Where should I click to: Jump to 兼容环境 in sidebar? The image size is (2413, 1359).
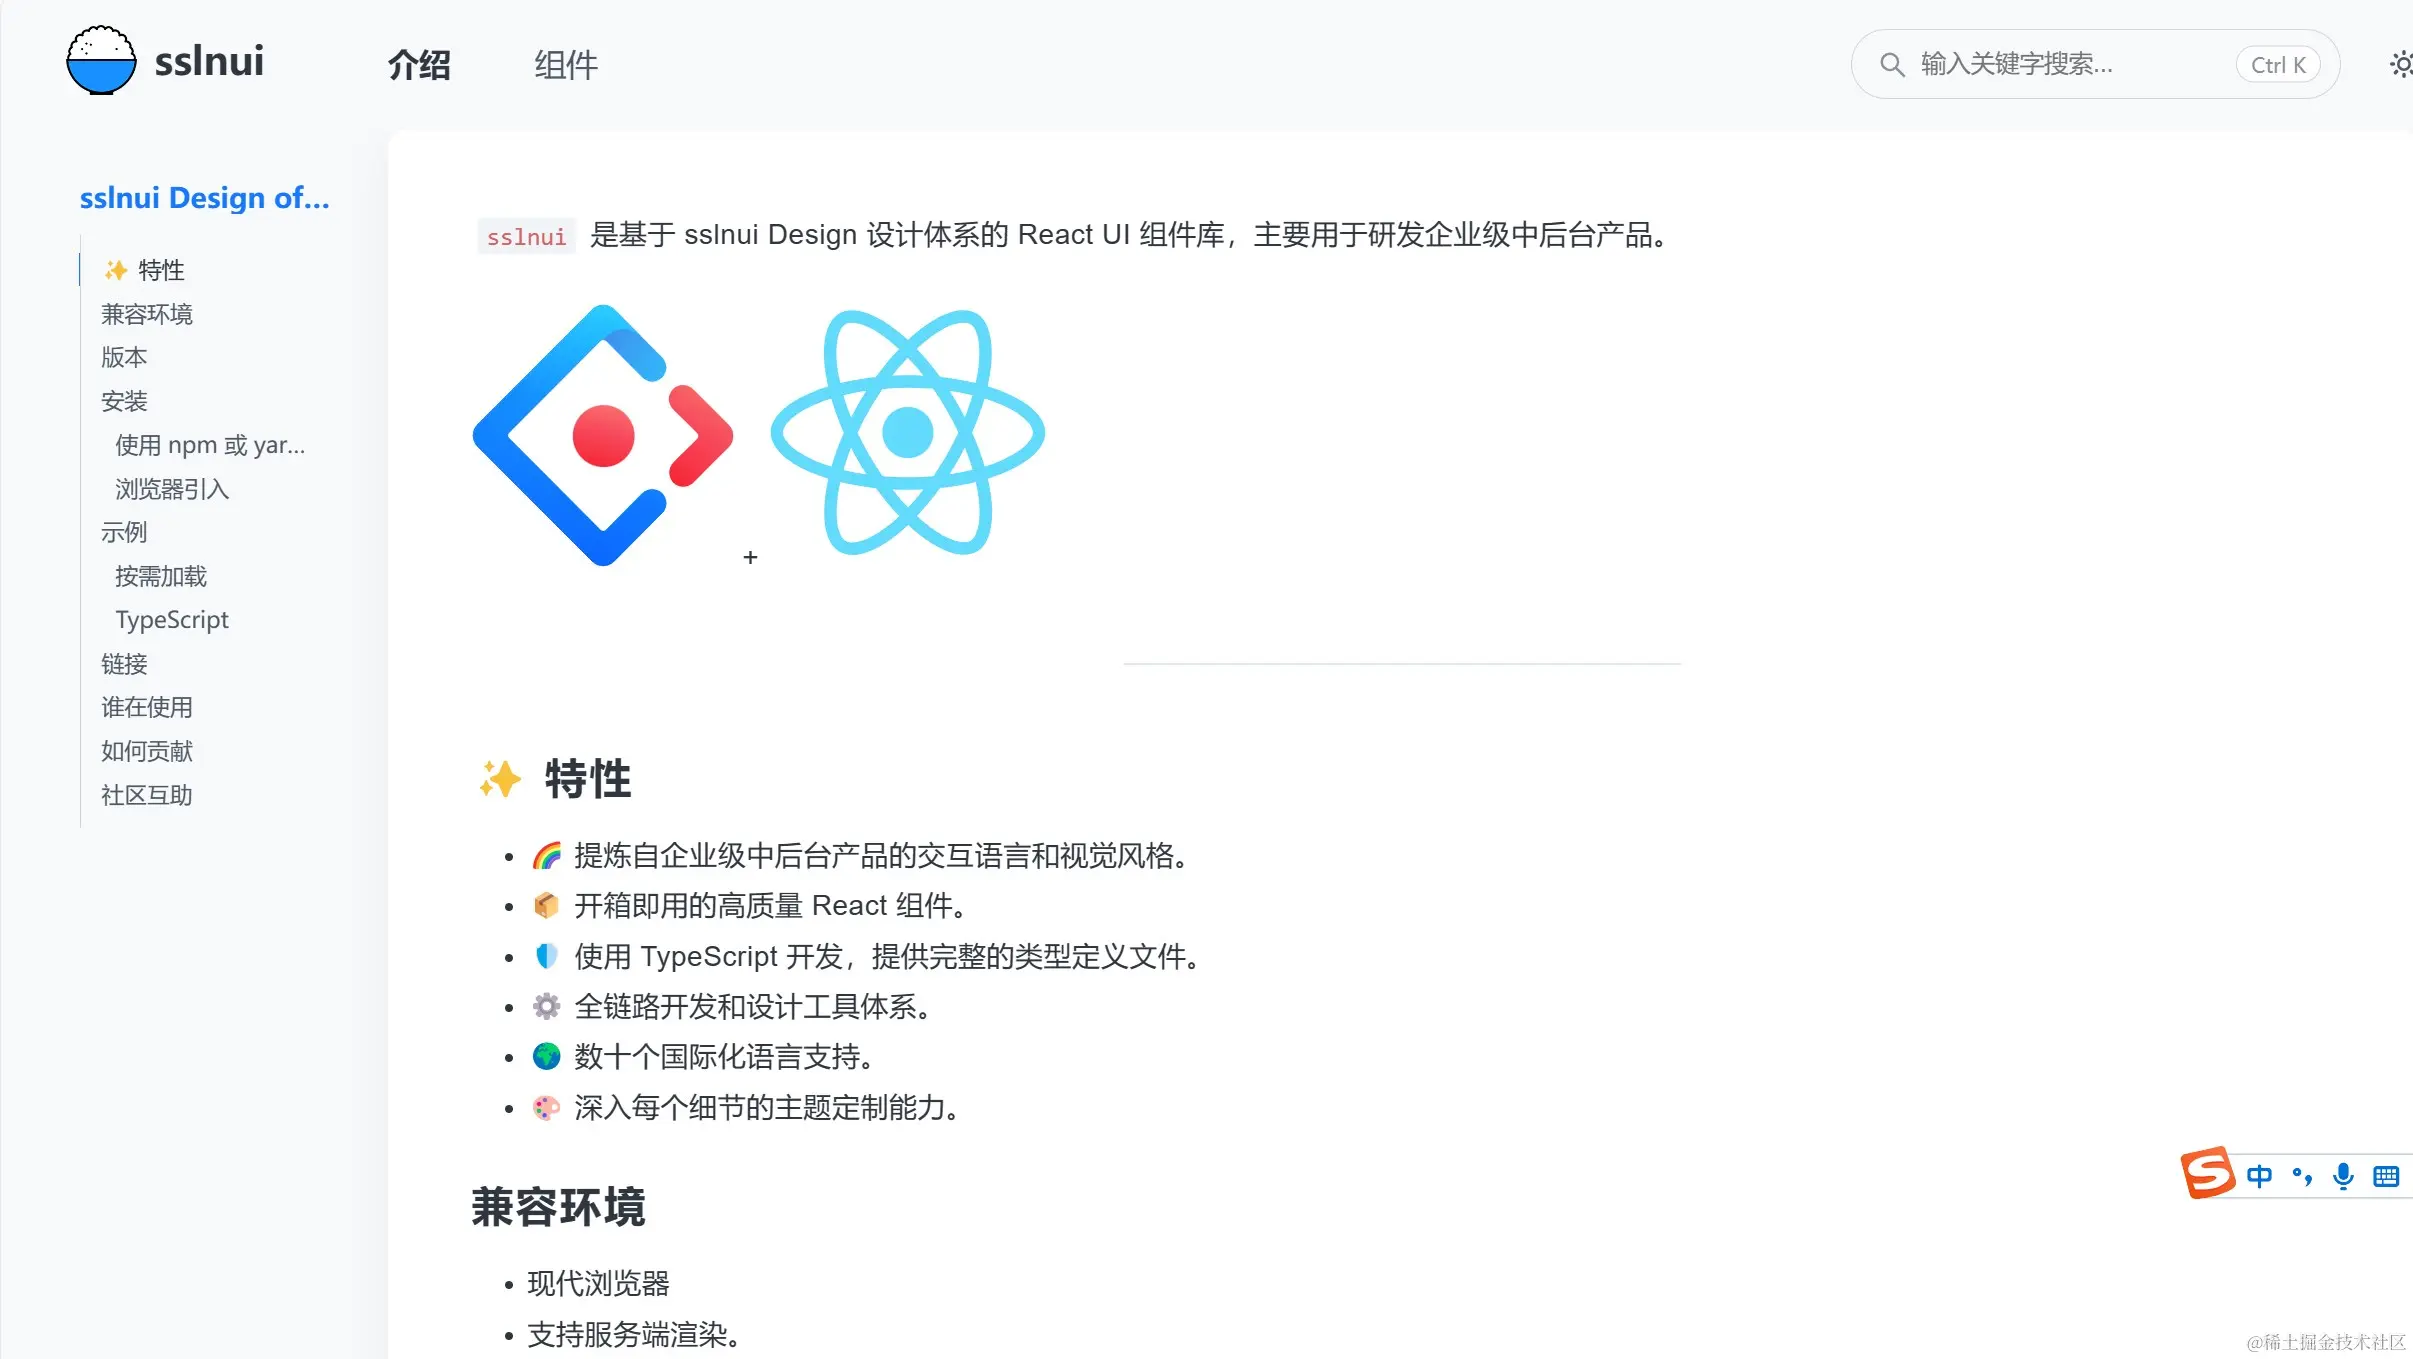click(x=147, y=314)
